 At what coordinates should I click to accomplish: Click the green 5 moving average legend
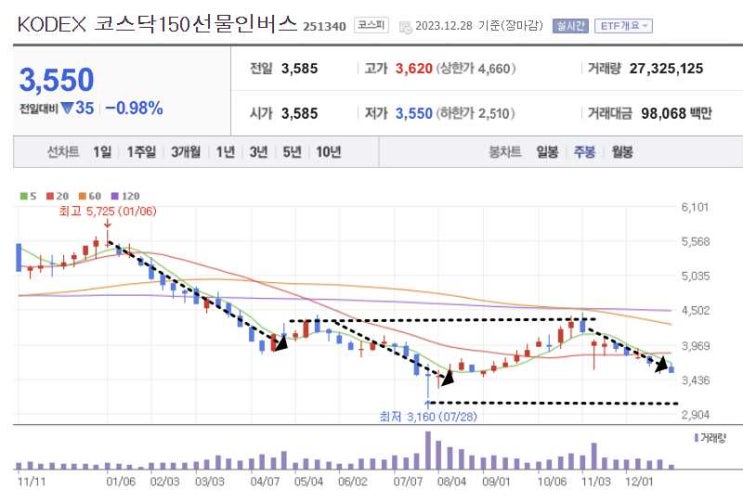click(x=28, y=196)
